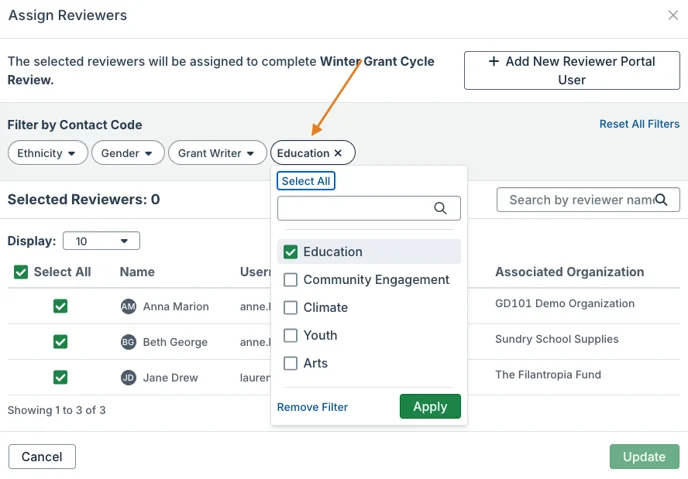Click Beth George's BG avatar

point(128,342)
